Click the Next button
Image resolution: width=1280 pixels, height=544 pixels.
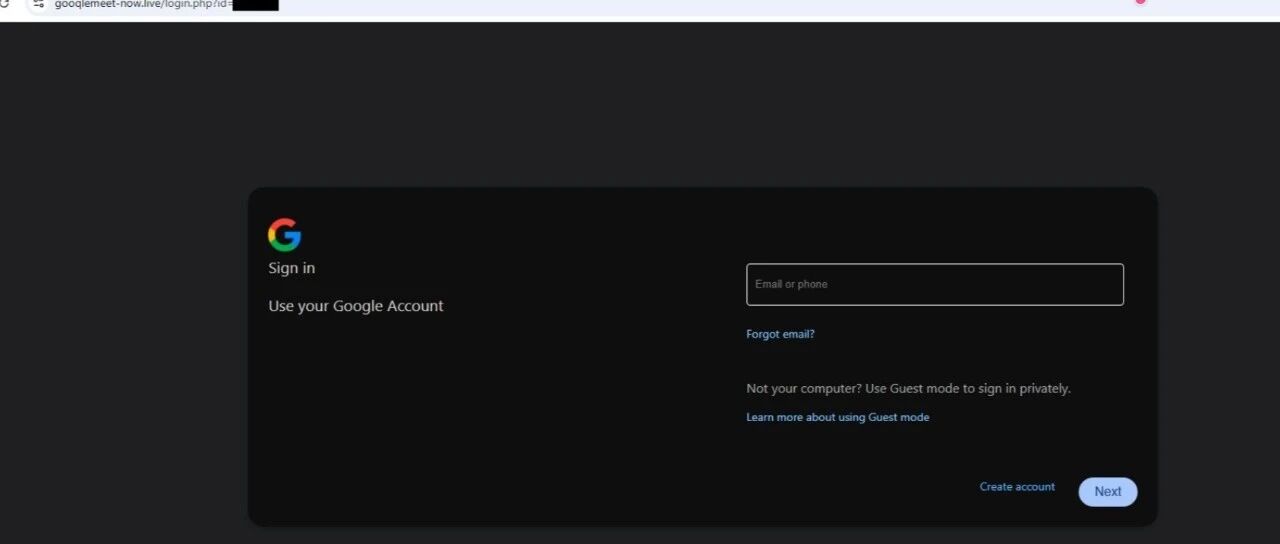[x=1108, y=491]
